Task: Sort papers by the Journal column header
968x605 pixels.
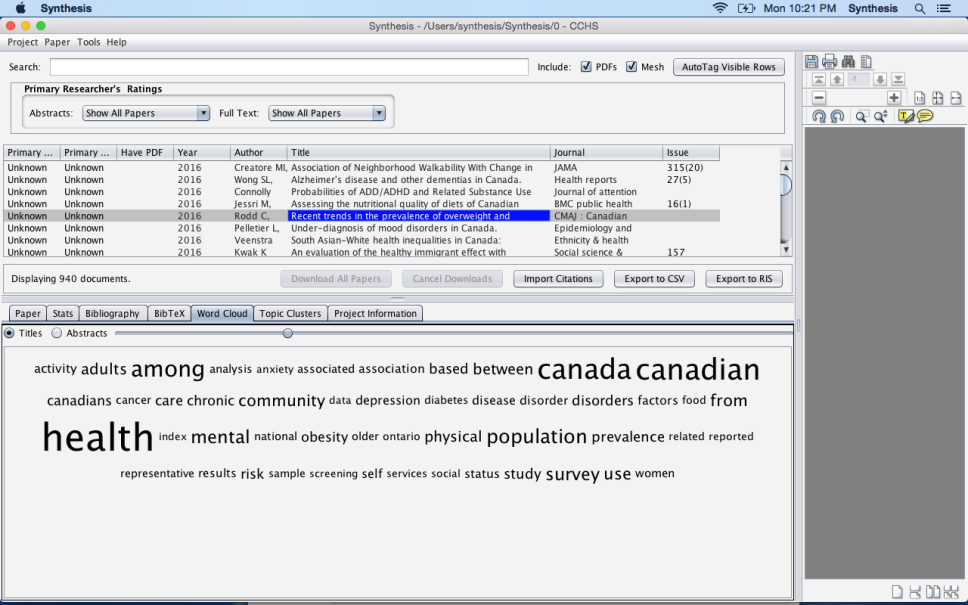Action: coord(606,152)
